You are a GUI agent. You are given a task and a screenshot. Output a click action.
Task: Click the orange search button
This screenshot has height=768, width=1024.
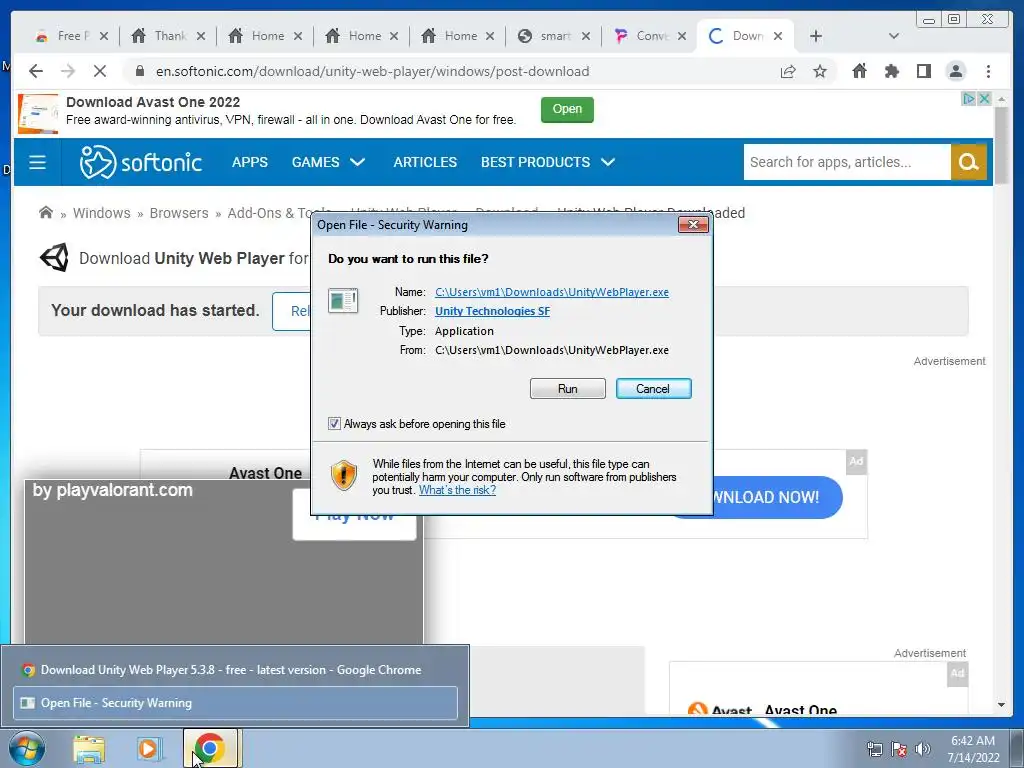pos(968,162)
